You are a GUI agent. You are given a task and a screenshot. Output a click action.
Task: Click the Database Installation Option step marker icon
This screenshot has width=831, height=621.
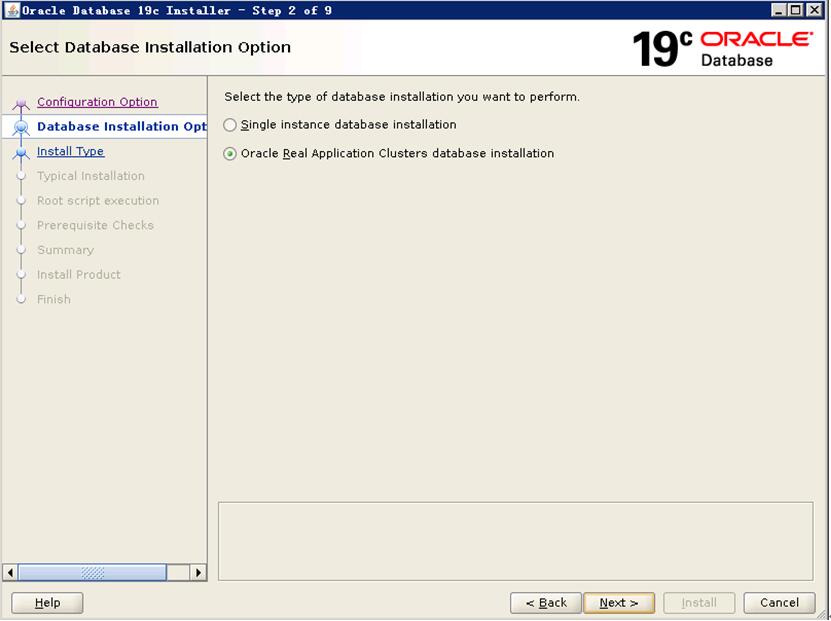(21, 127)
